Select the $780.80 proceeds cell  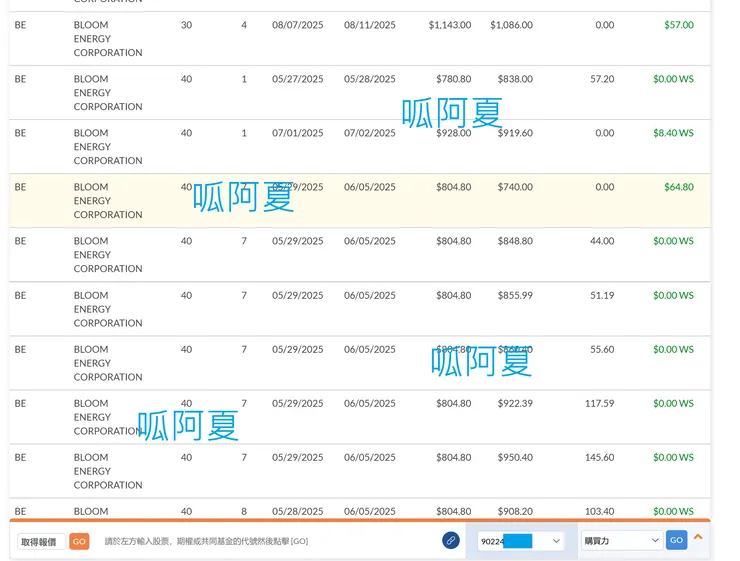click(454, 79)
